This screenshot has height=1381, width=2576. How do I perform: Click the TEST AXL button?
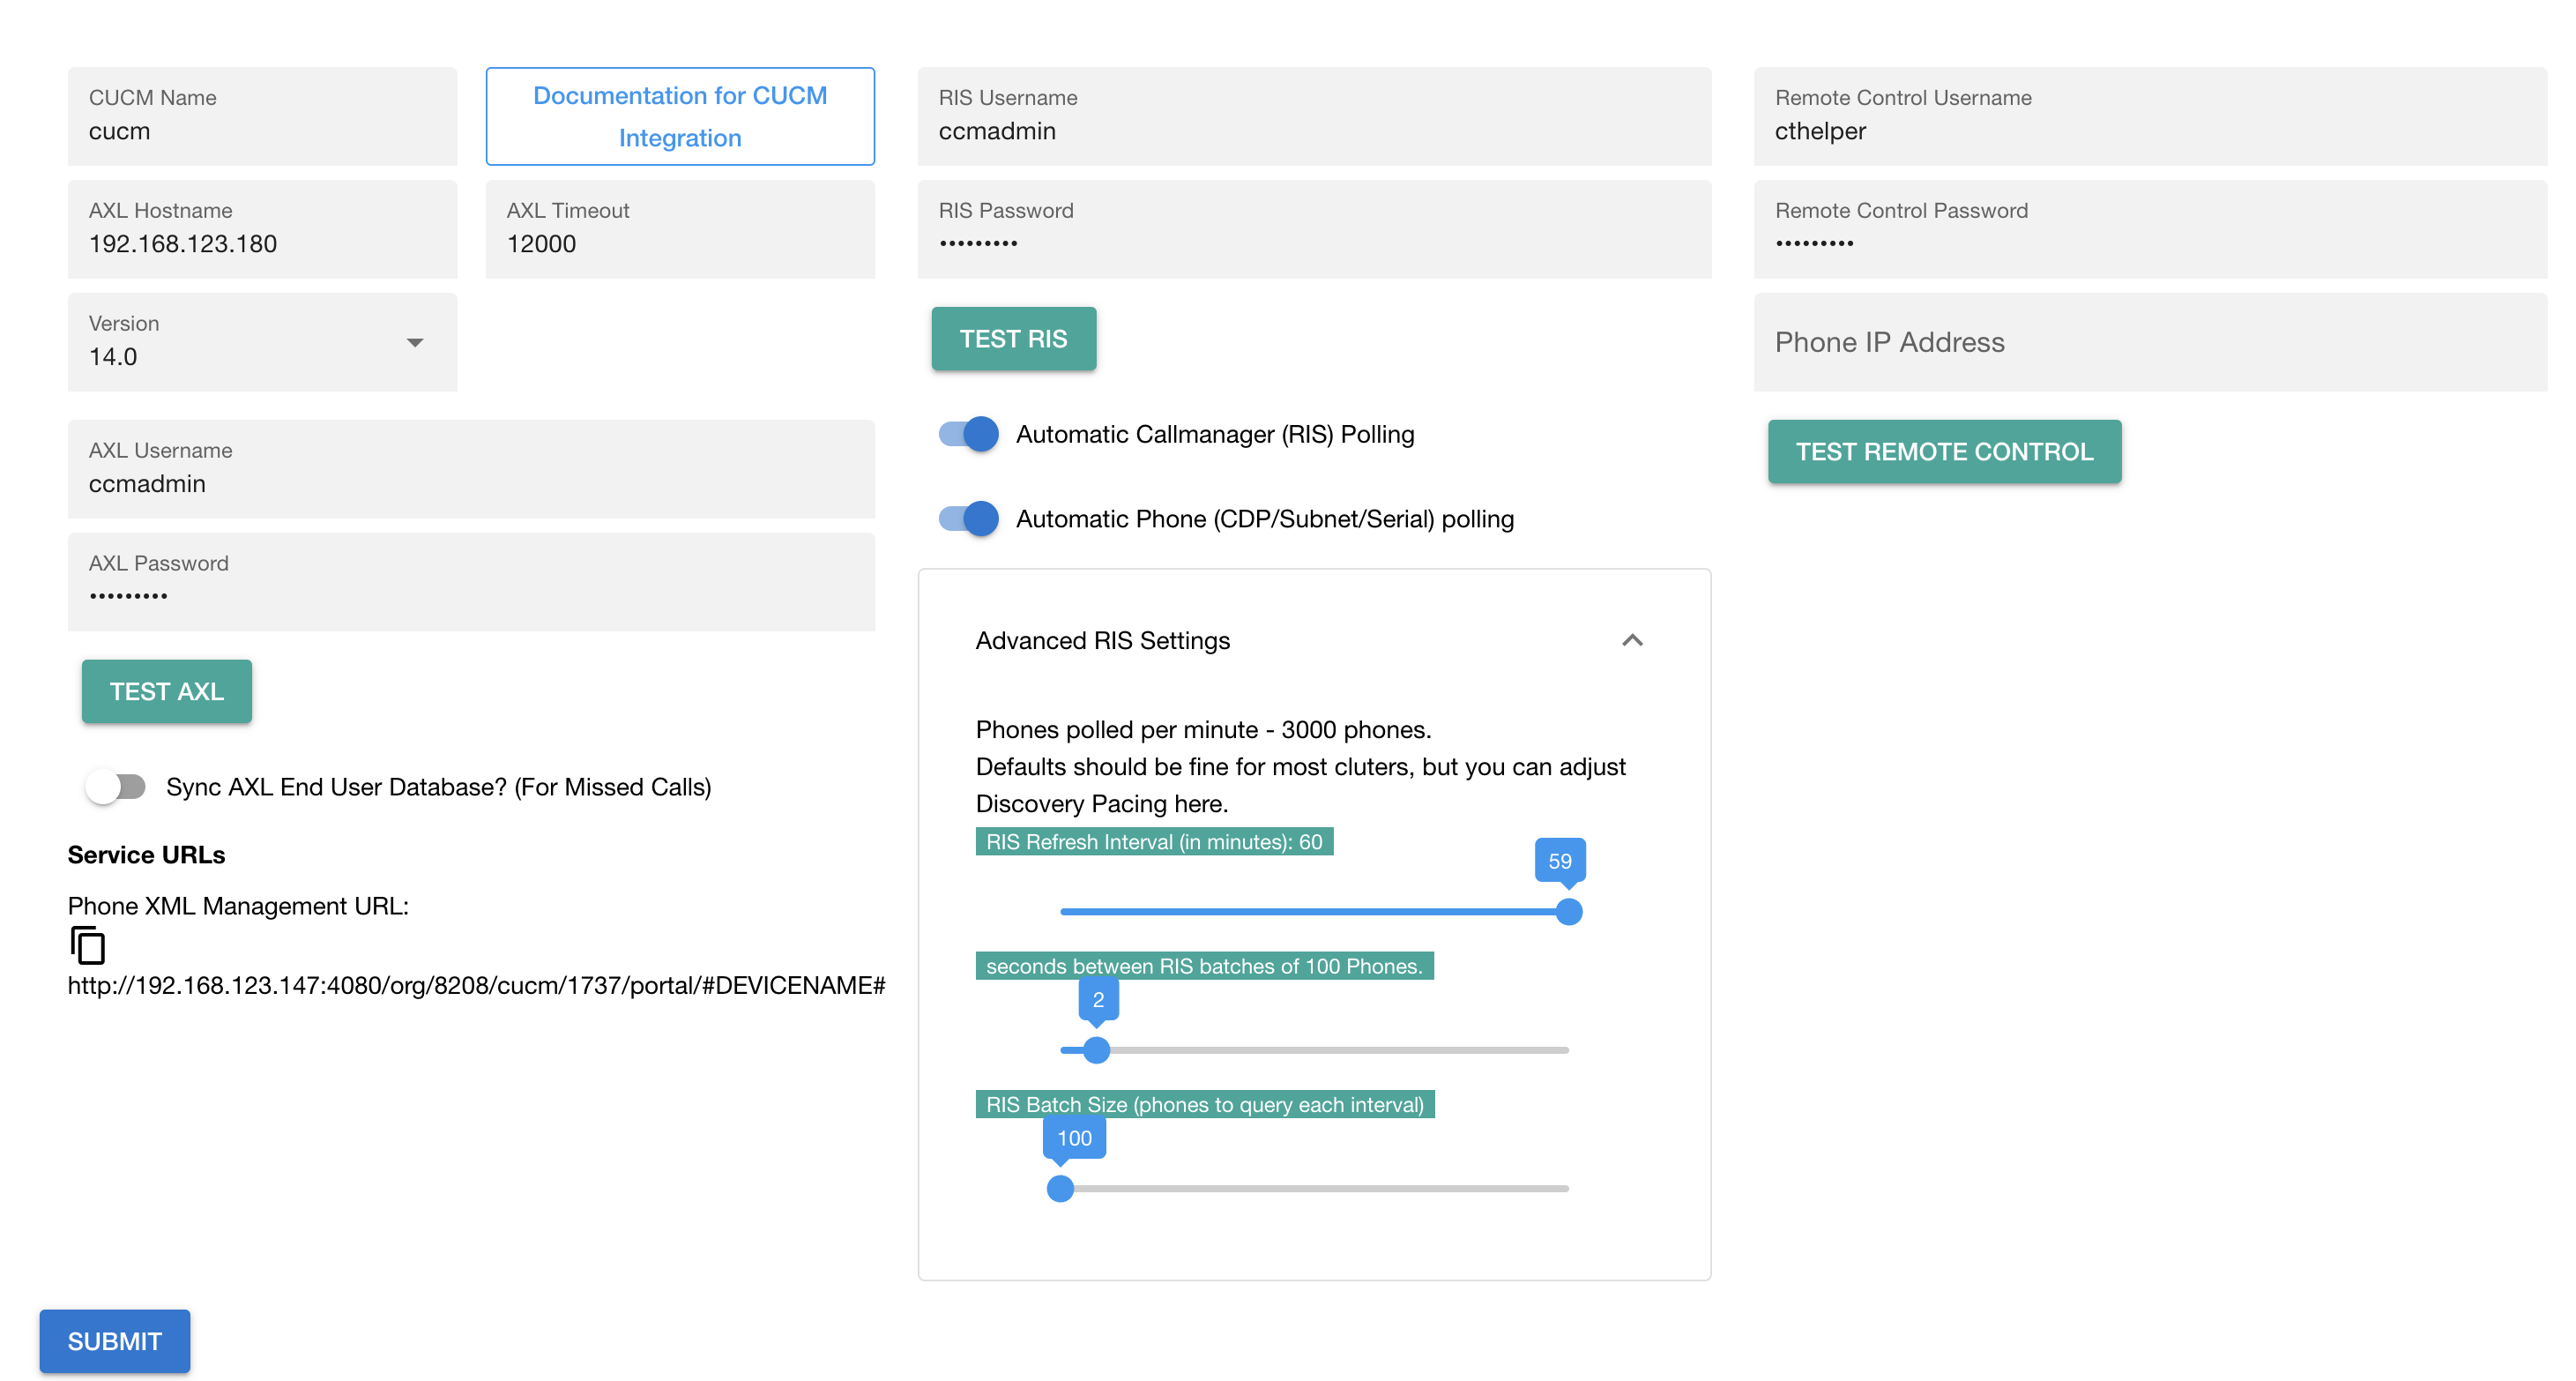coord(166,691)
